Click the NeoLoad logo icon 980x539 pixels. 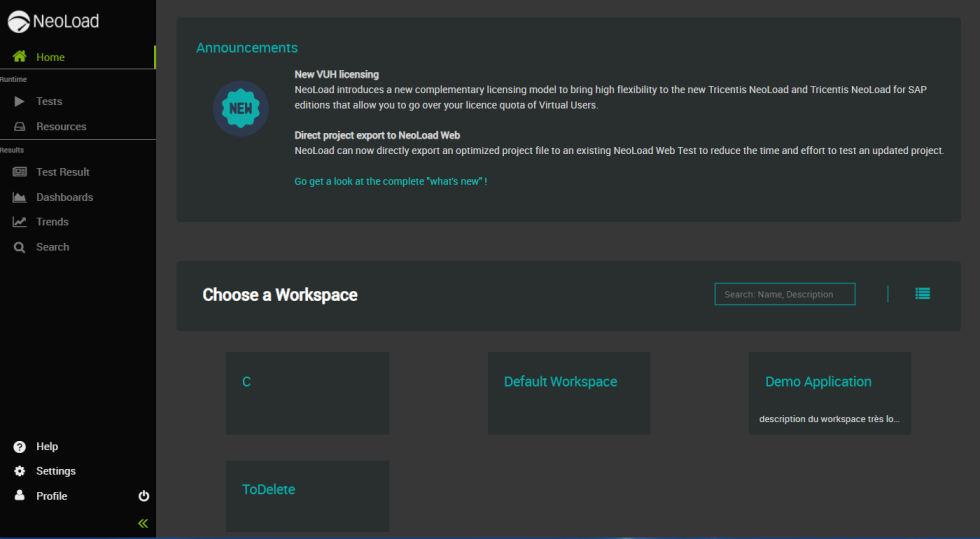point(19,21)
